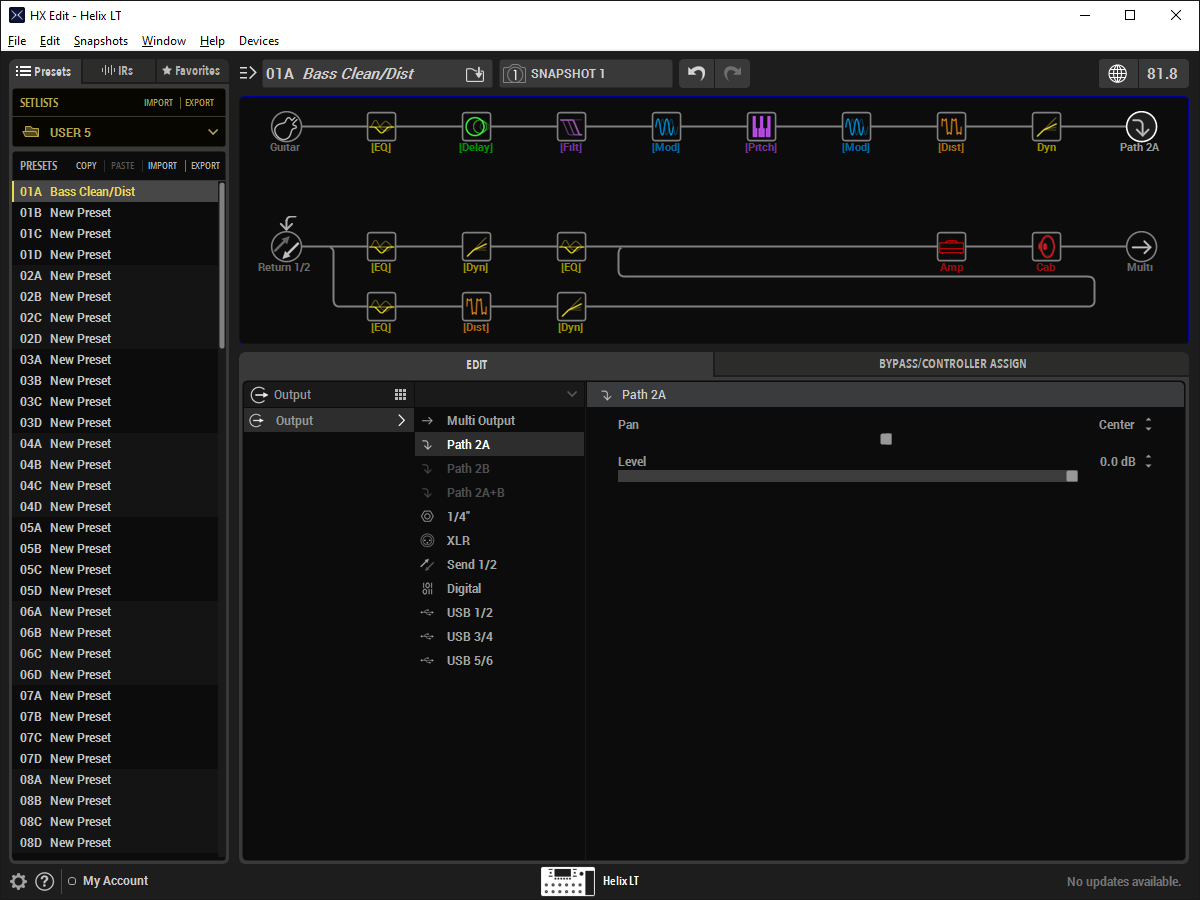The width and height of the screenshot is (1200, 900).
Task: Select the red Cab block
Action: point(1046,246)
